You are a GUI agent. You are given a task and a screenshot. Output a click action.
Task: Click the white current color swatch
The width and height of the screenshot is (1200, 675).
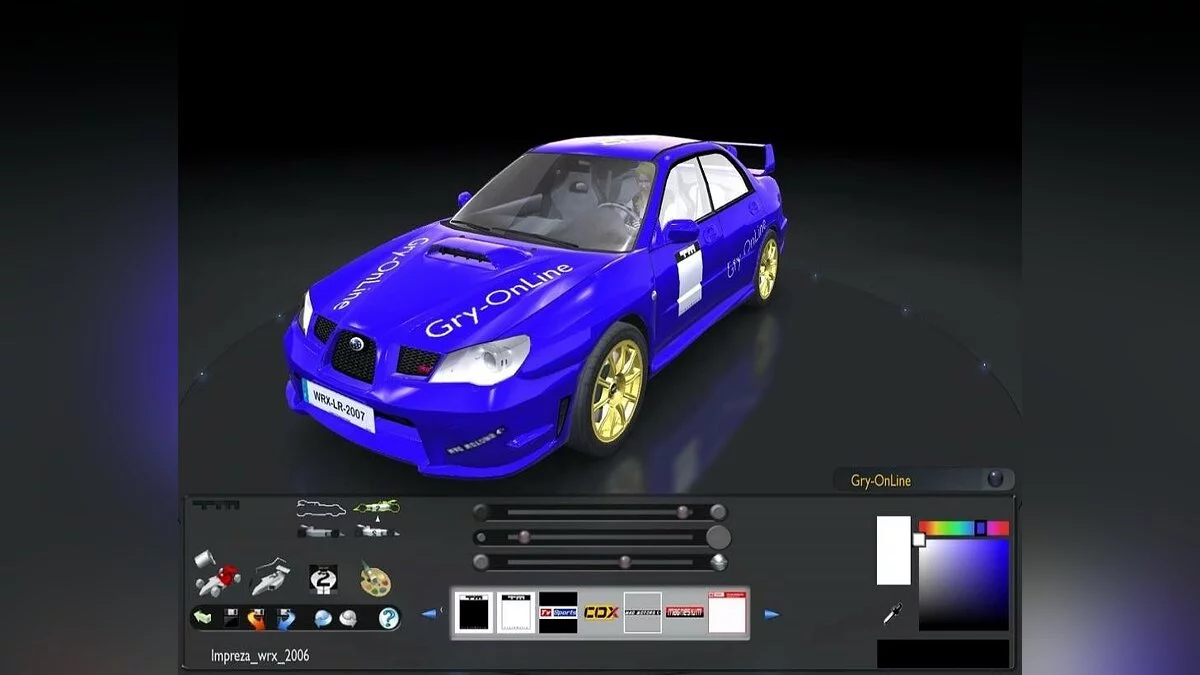point(894,550)
